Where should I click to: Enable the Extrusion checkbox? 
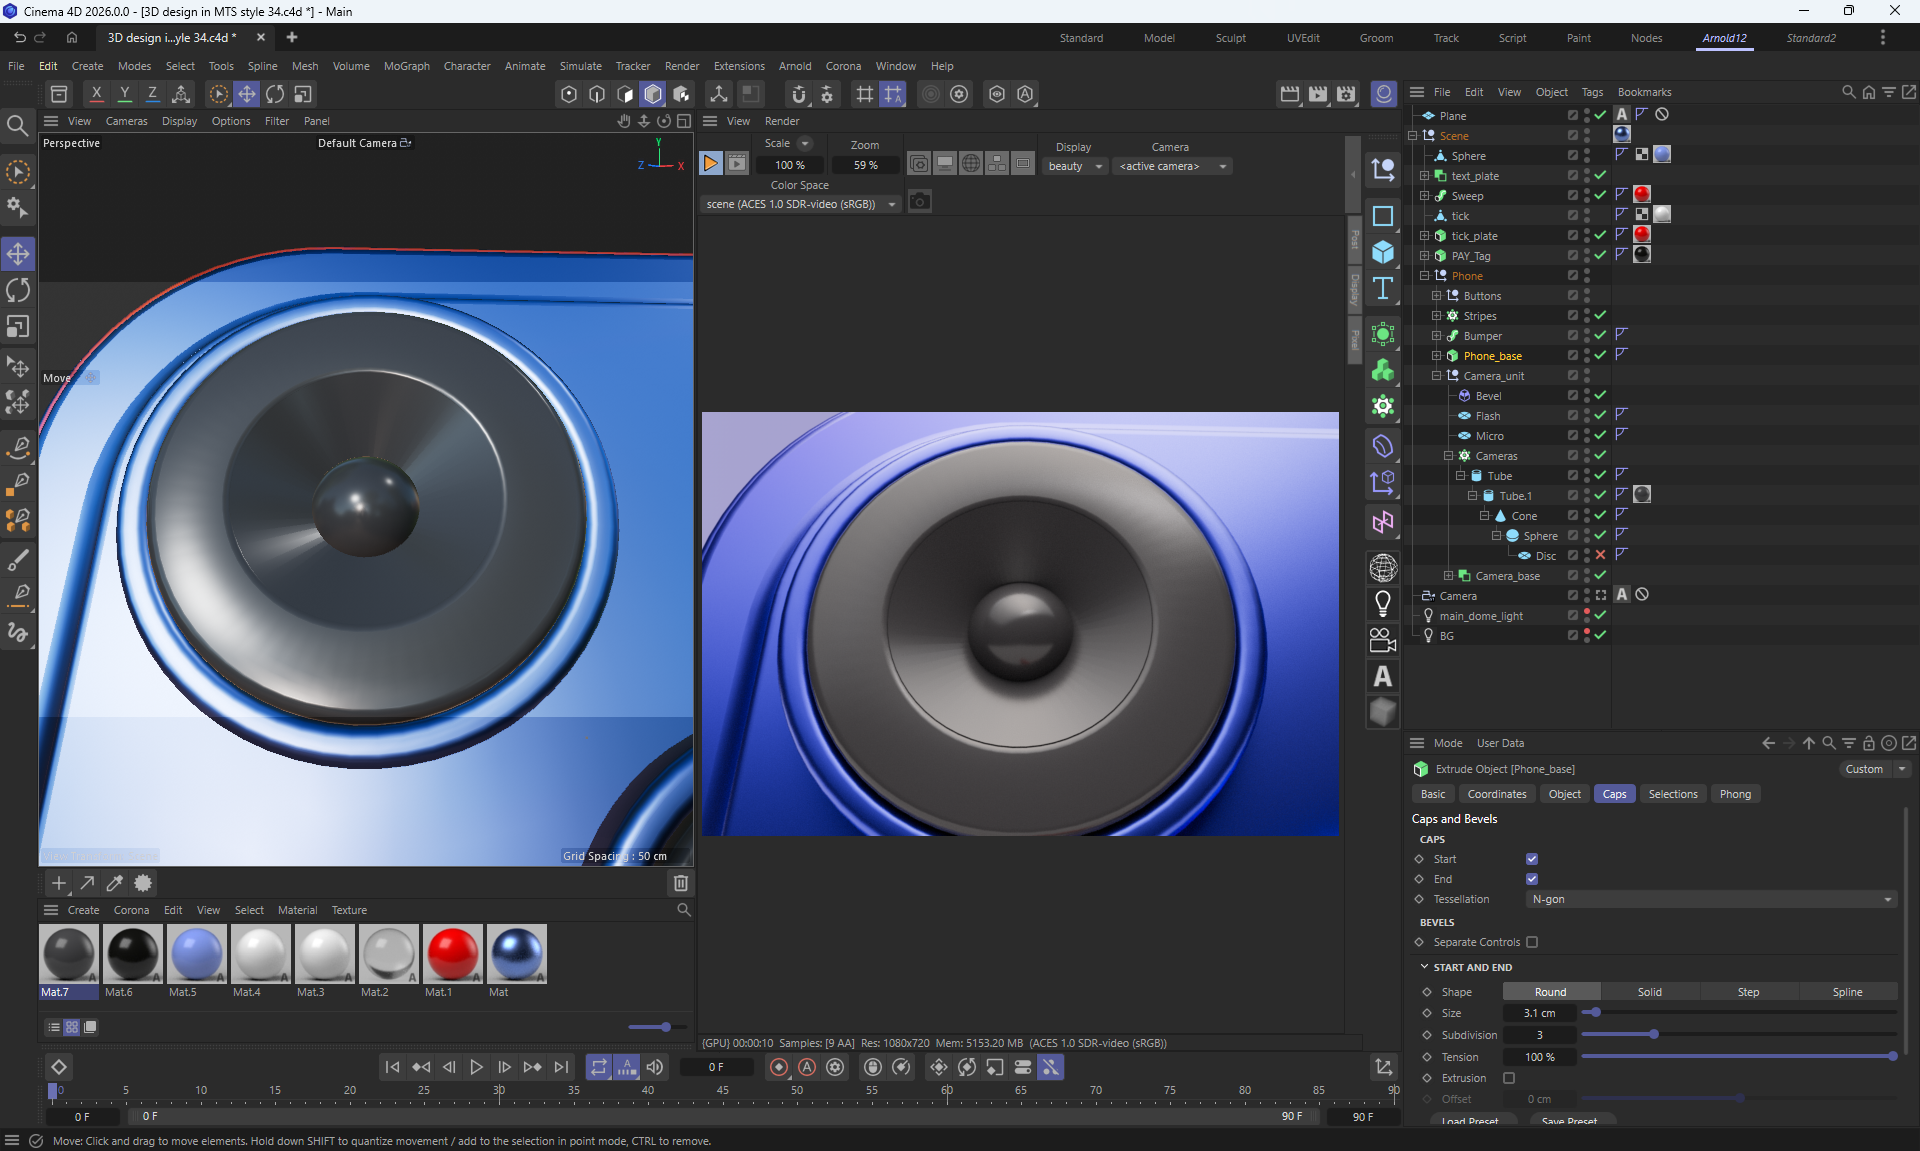coord(1509,1078)
